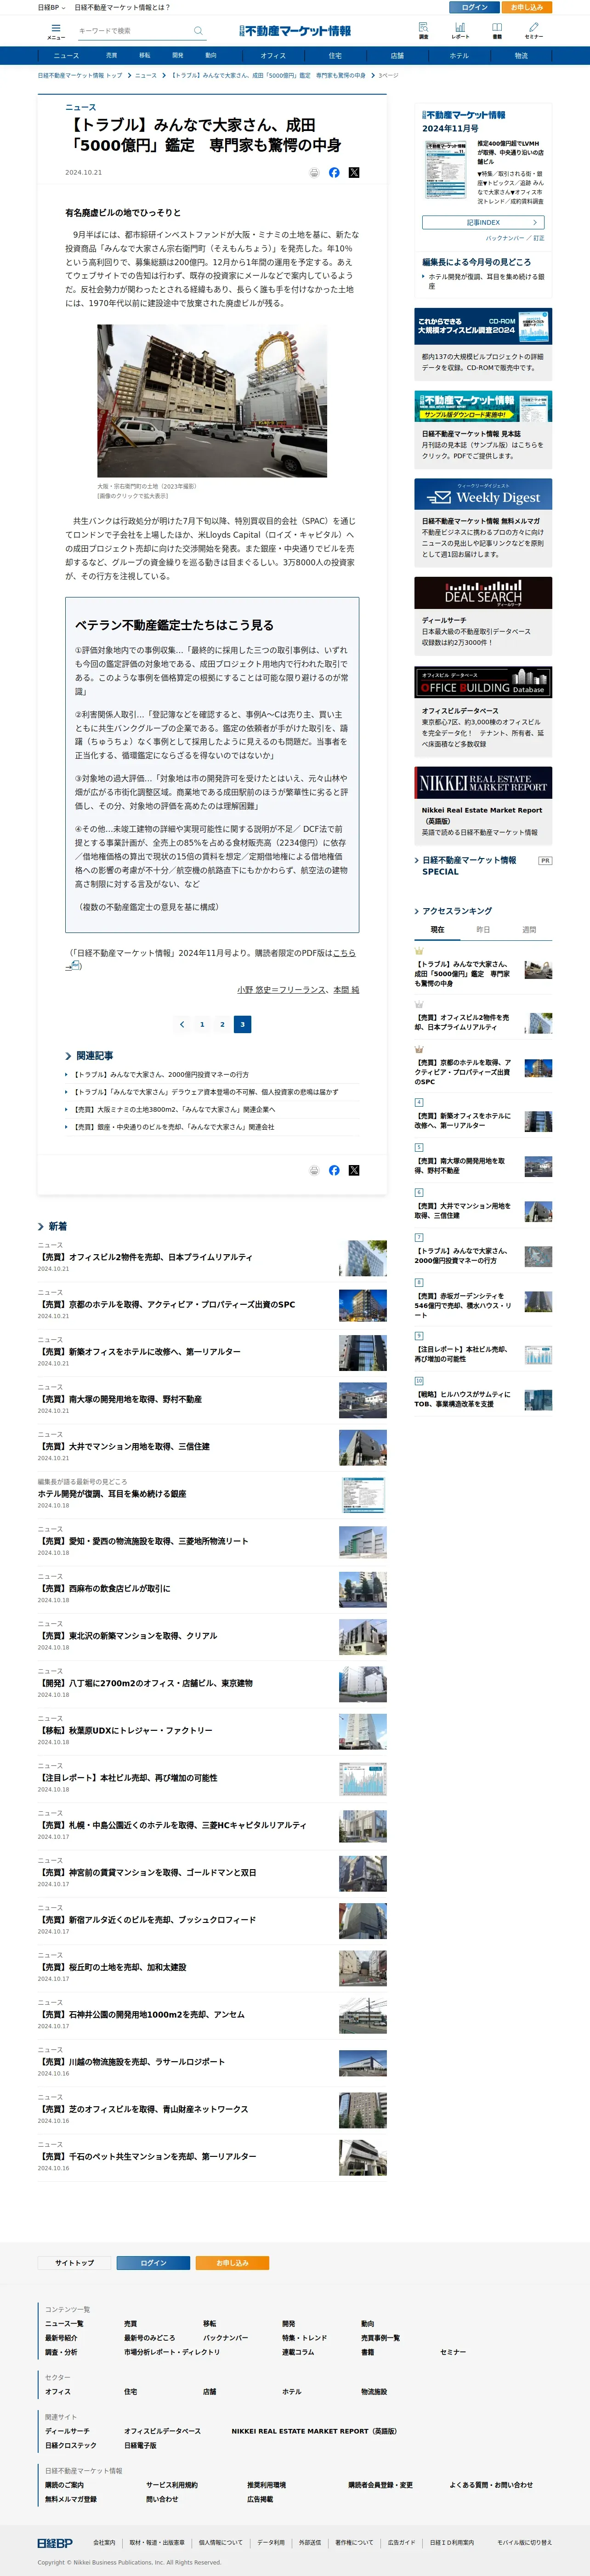Open the 書籍 book icon in header
Viewport: 590px width, 2576px height.
coord(497,30)
